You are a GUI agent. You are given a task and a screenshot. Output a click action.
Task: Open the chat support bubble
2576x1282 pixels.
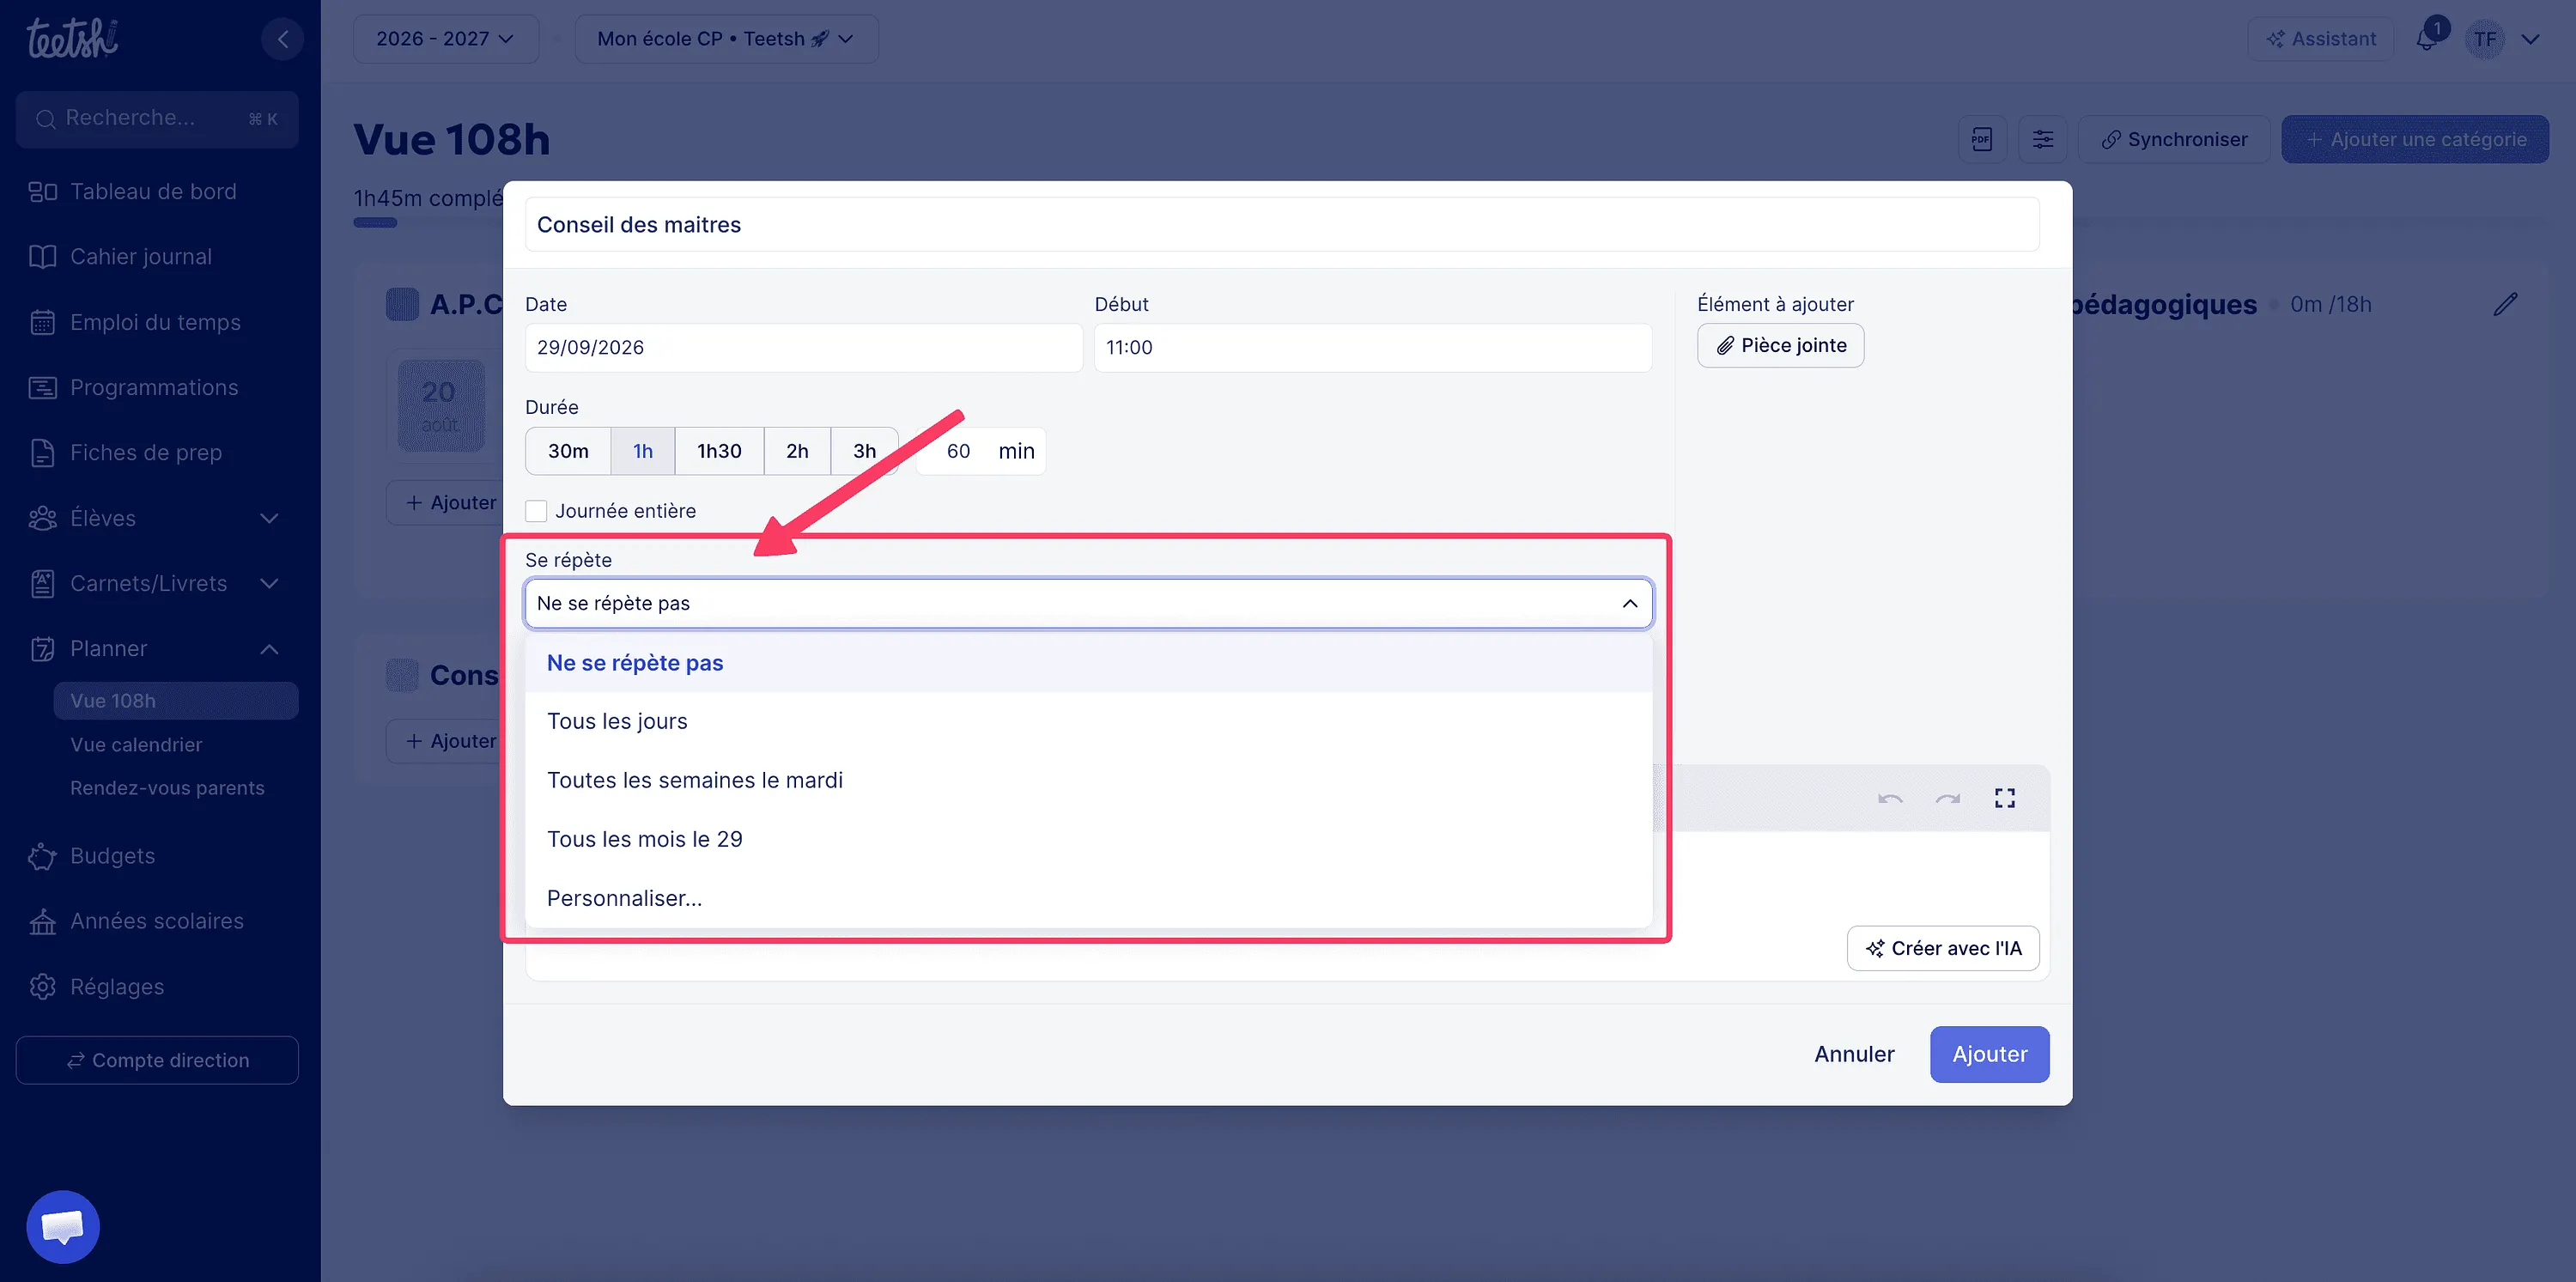(x=63, y=1226)
